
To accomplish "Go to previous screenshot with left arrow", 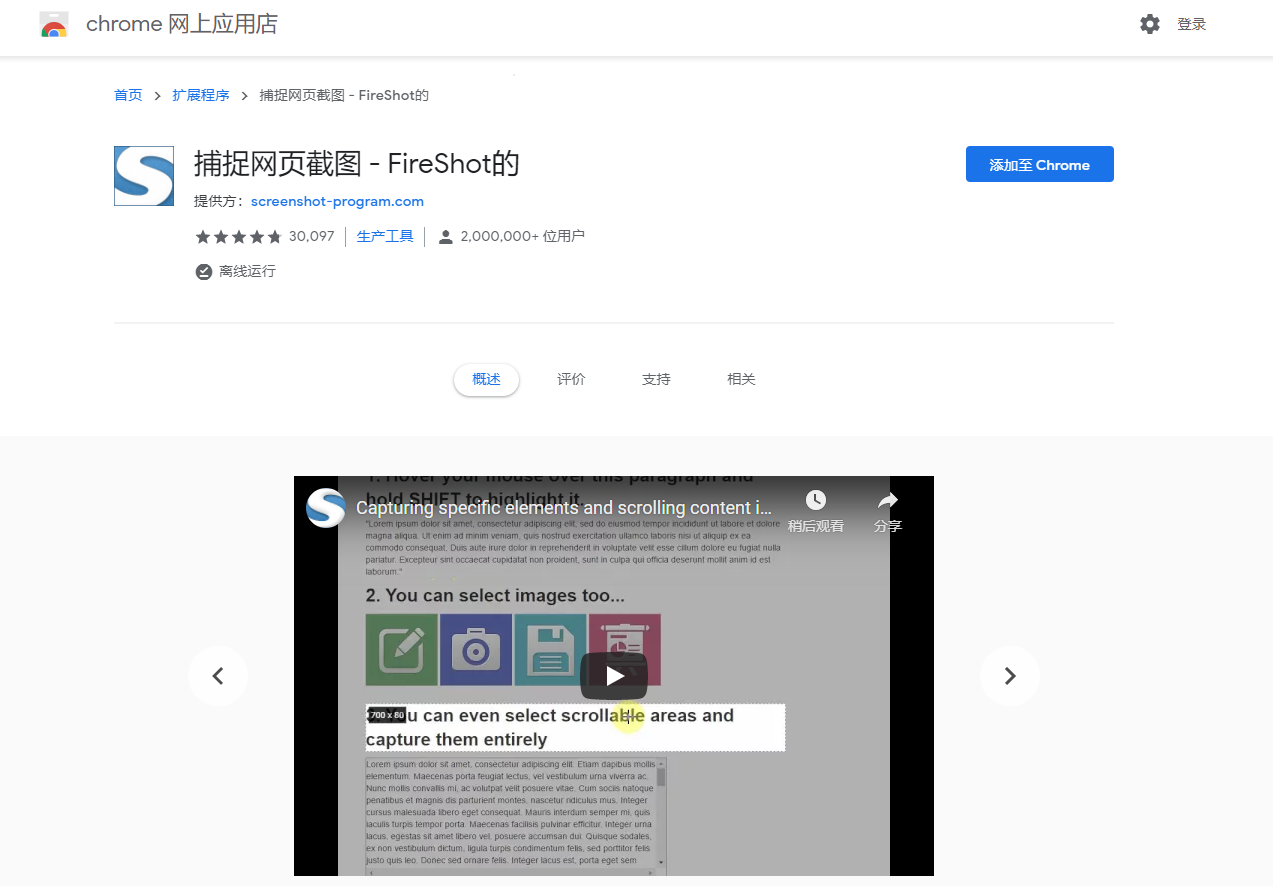I will 218,676.
